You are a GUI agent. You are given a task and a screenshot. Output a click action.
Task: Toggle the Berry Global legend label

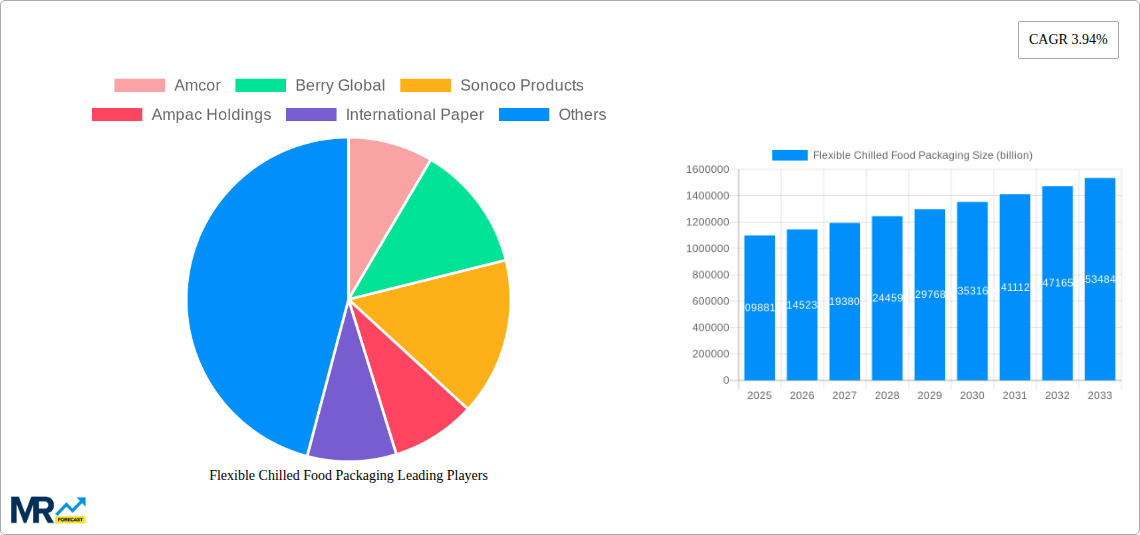click(340, 86)
